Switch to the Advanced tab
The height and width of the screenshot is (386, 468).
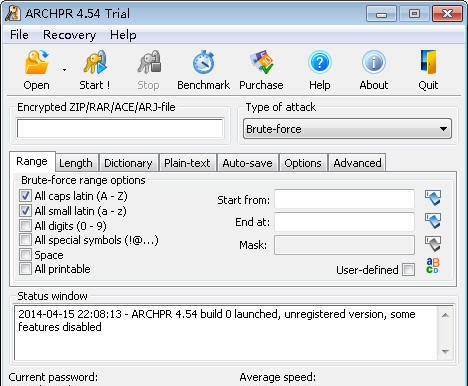point(357,163)
